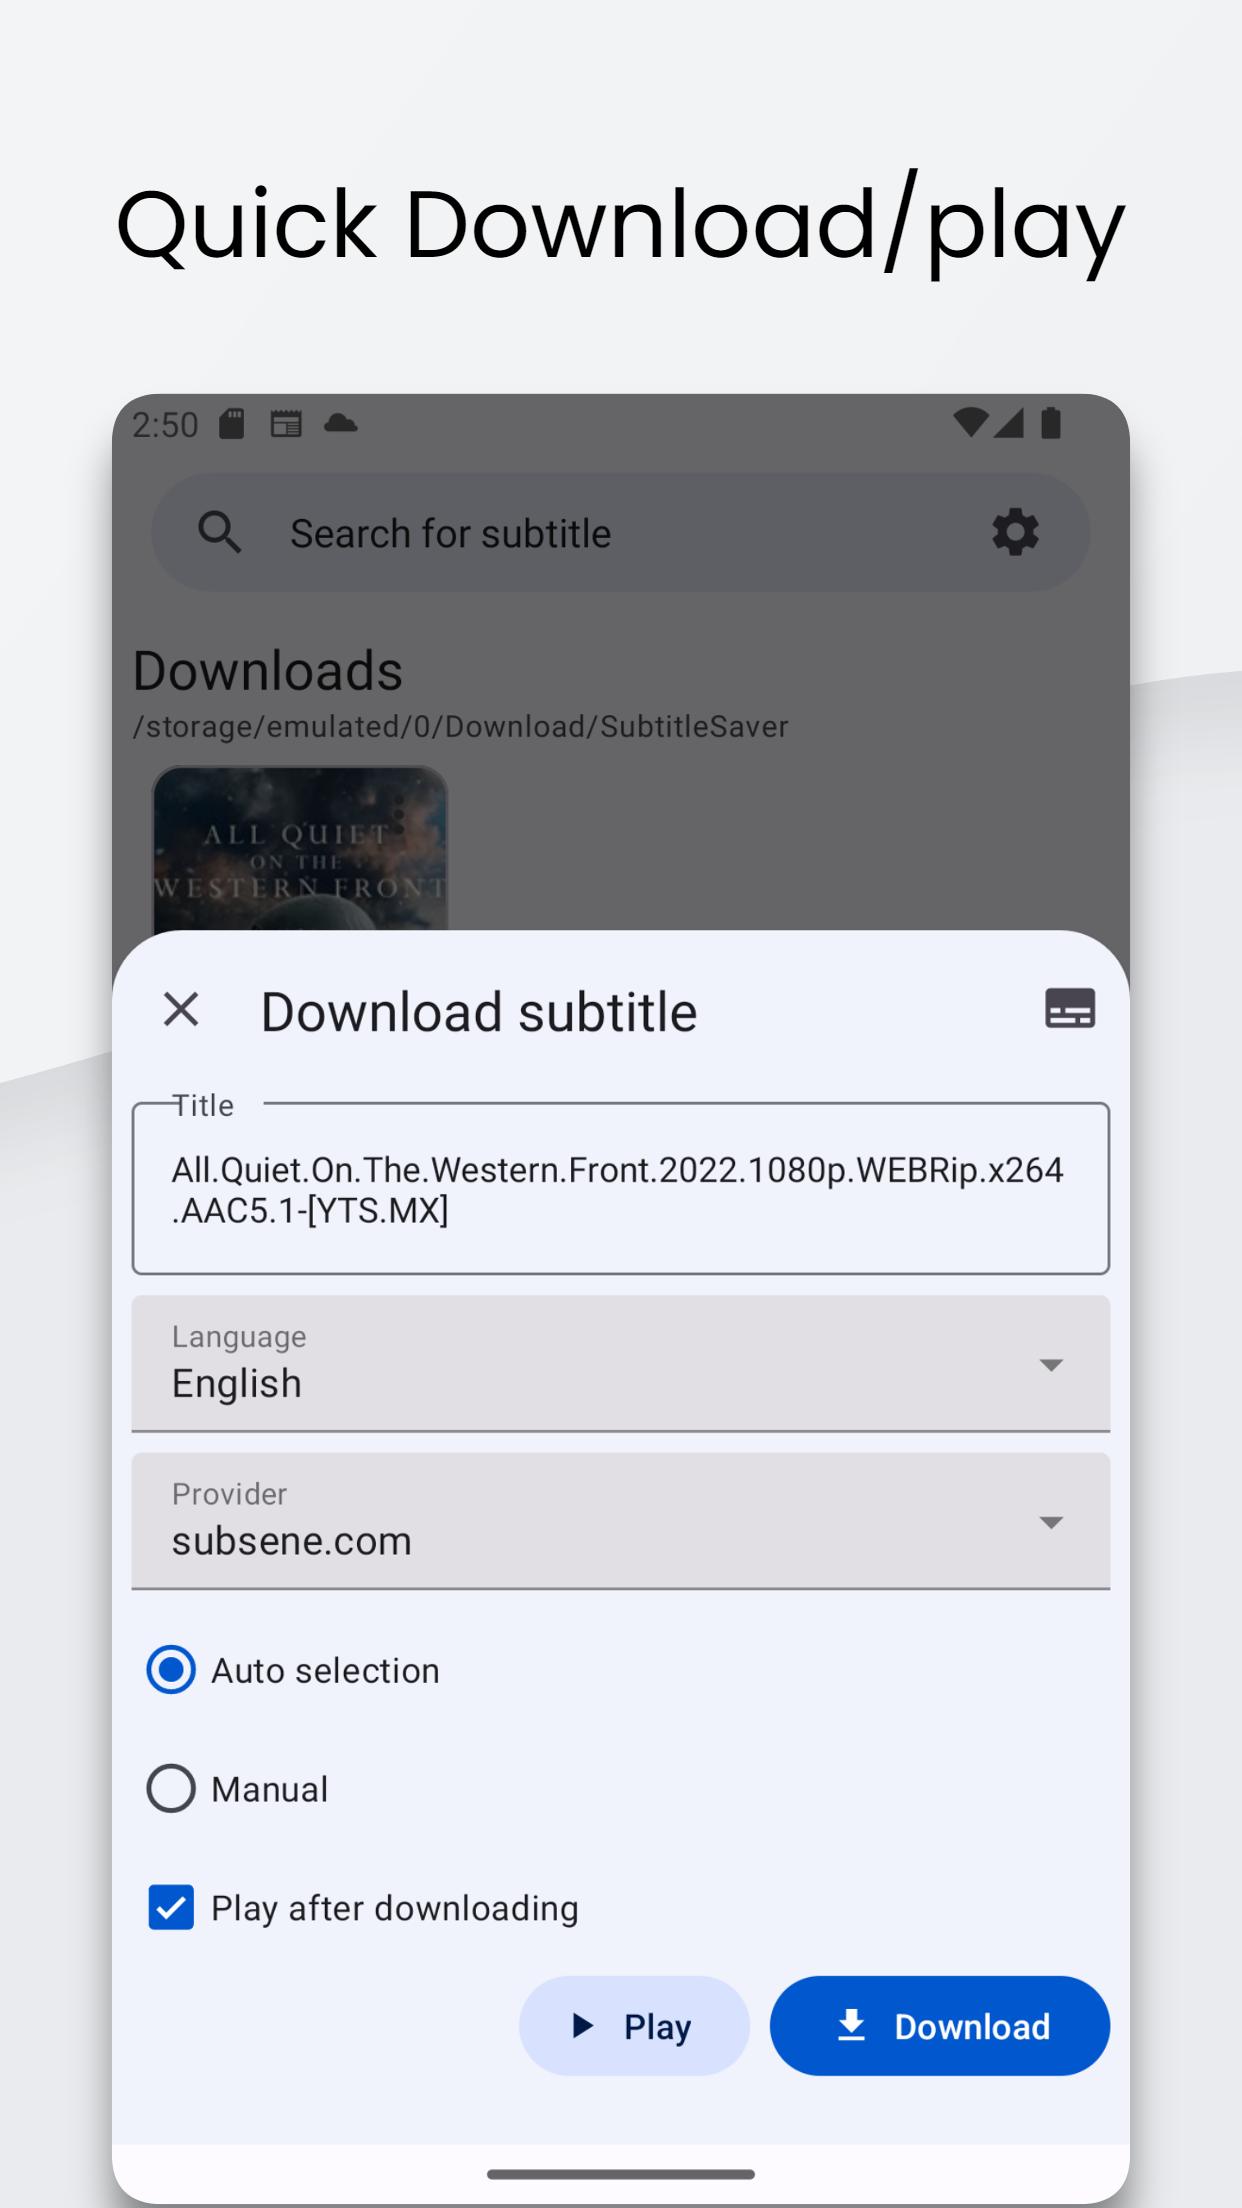
Task: Click the subtitles icon in sheet header
Action: point(1070,1008)
